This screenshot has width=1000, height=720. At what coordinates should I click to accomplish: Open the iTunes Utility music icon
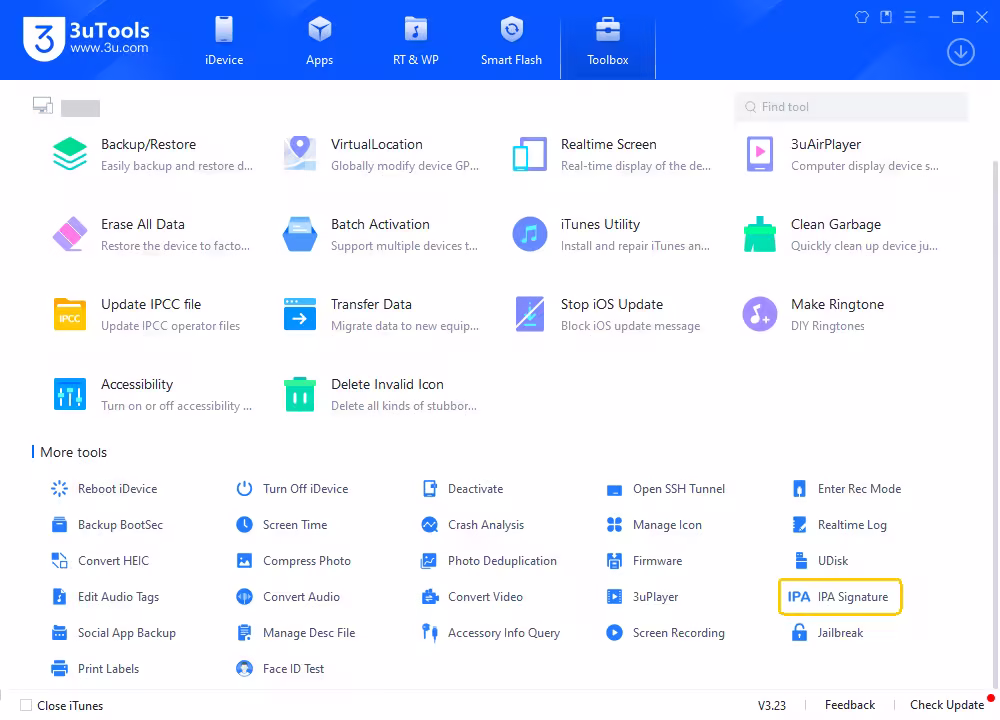529,234
